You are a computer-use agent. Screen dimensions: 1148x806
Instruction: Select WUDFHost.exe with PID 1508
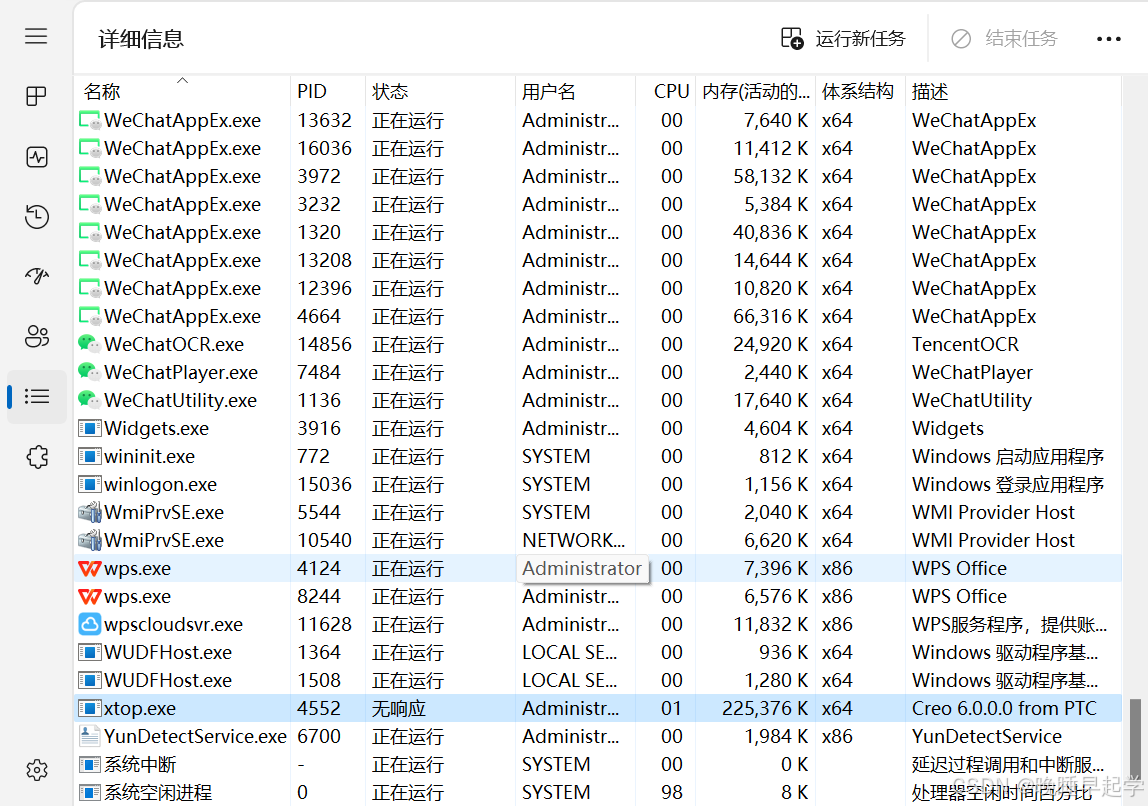pos(168,680)
